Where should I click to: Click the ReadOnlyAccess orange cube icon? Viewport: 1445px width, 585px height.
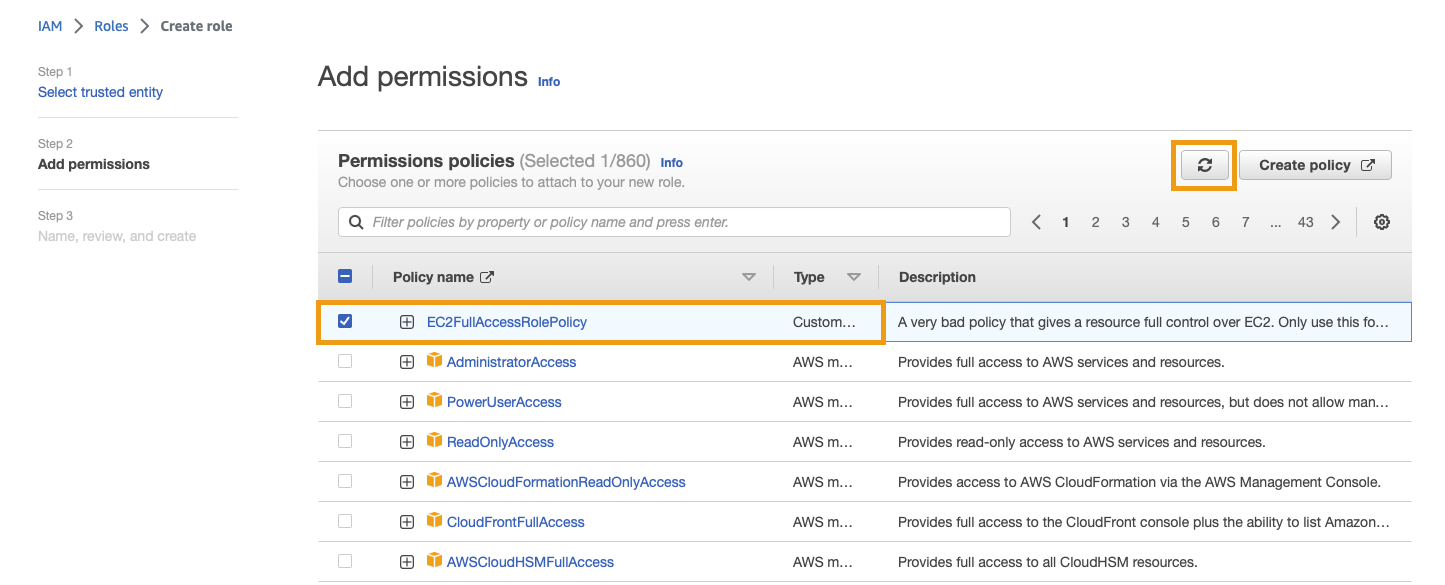434,441
